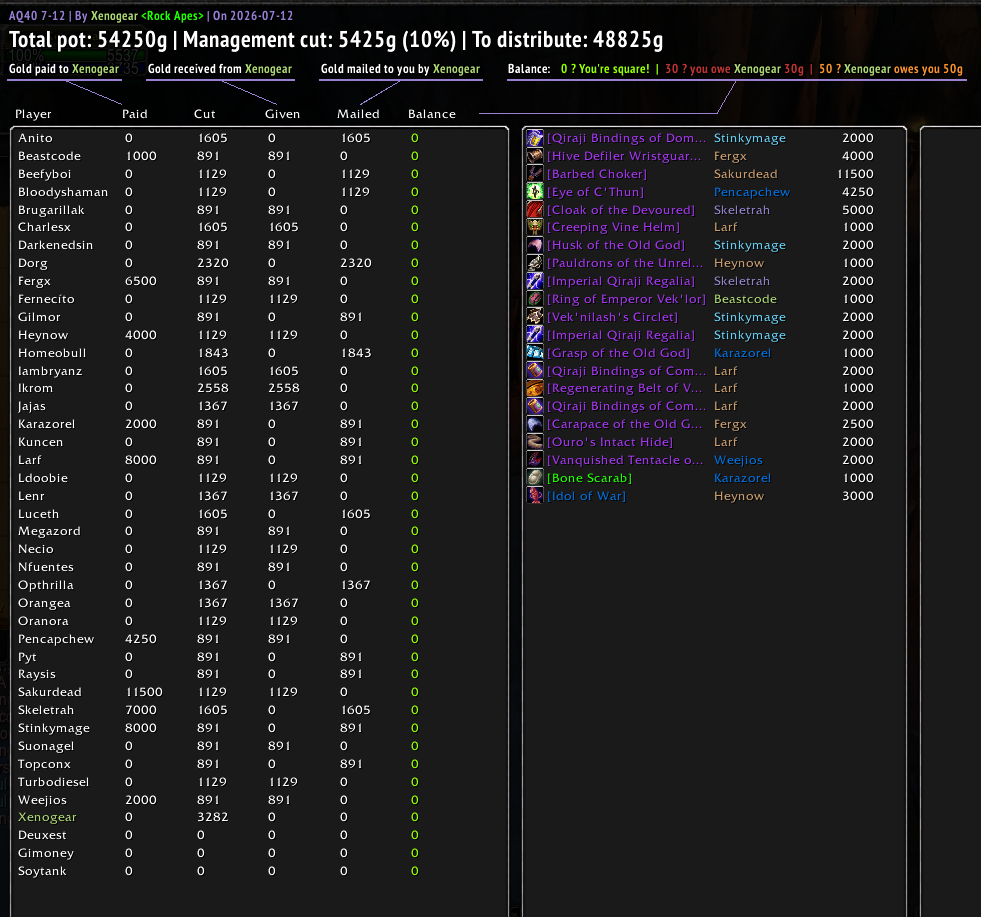981x917 pixels.
Task: Click the Hive Defiler Wristguards item icon
Action: (x=534, y=156)
